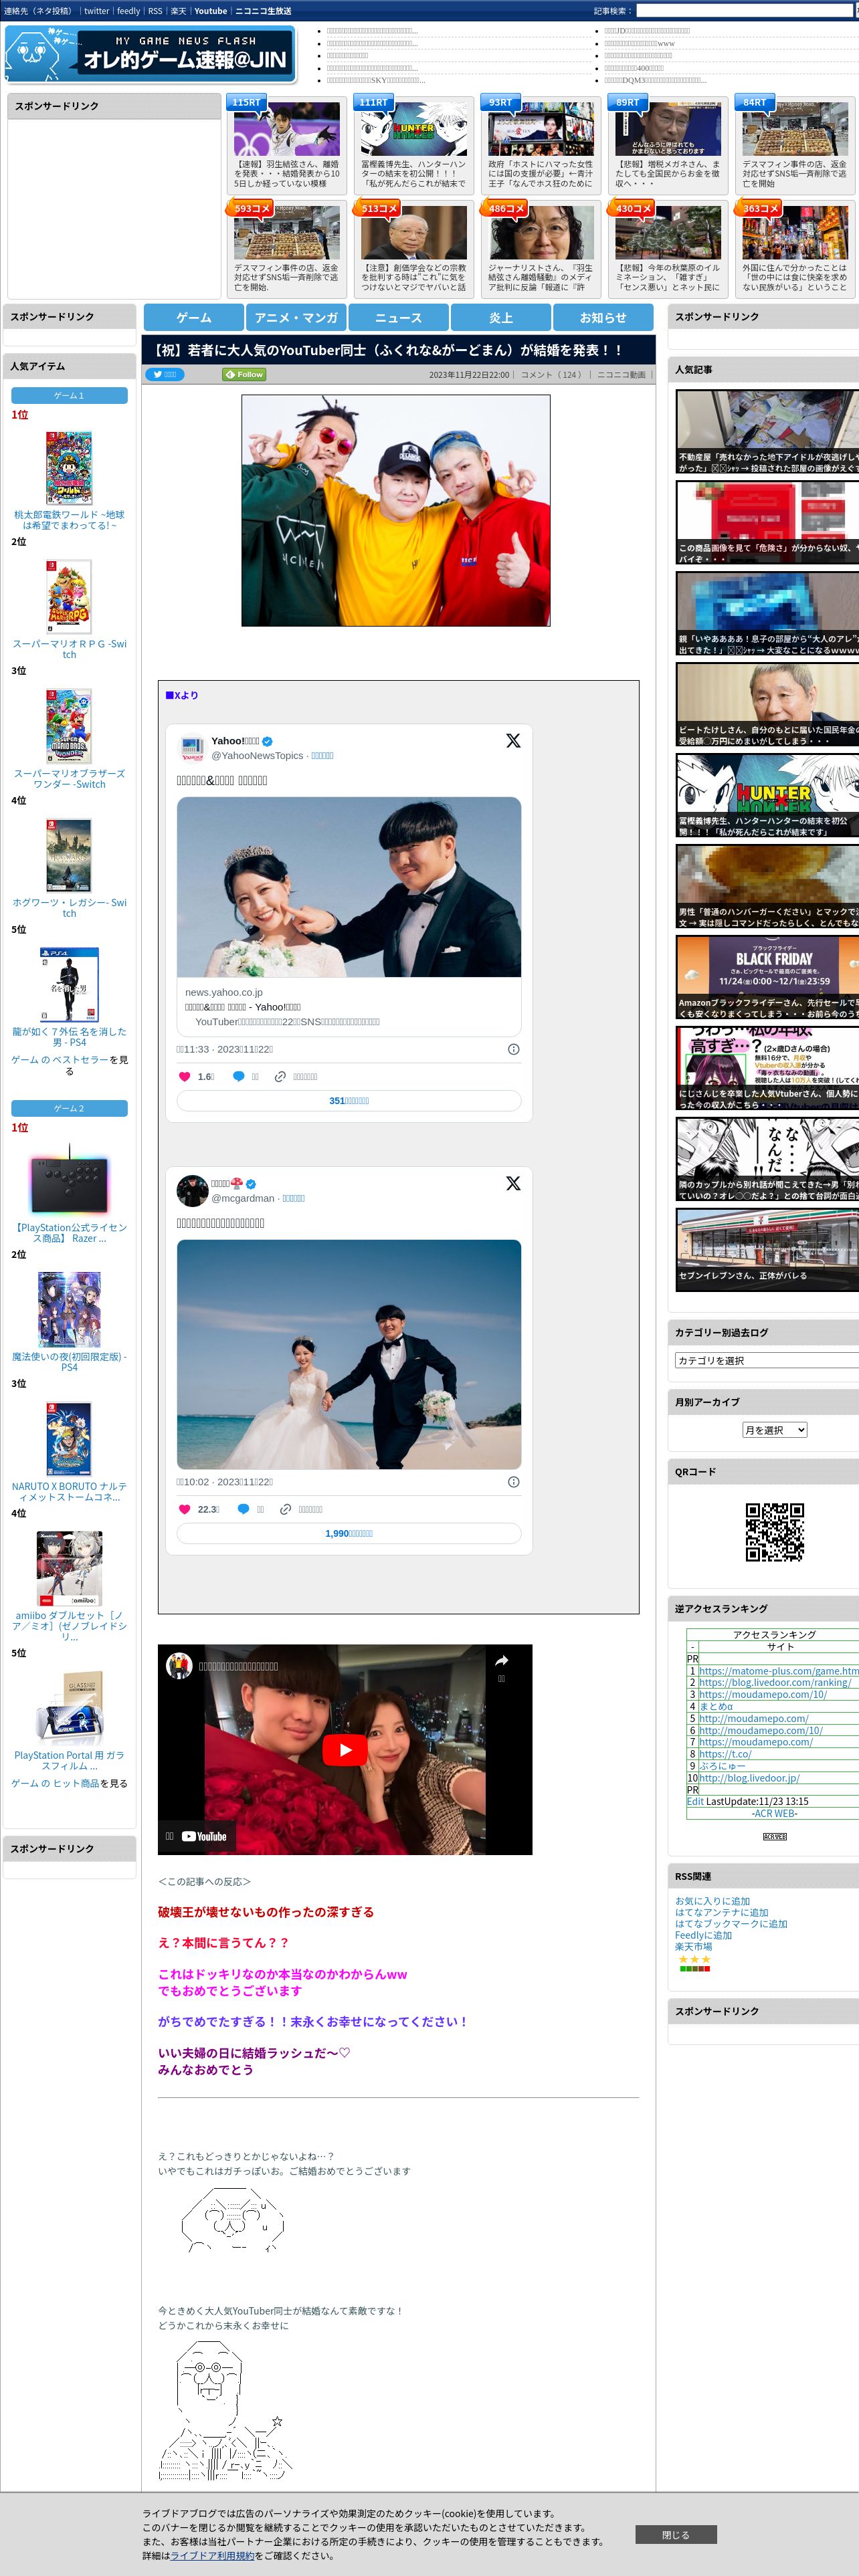
Task: Play the embedded YouTube video
Action: click(345, 1750)
